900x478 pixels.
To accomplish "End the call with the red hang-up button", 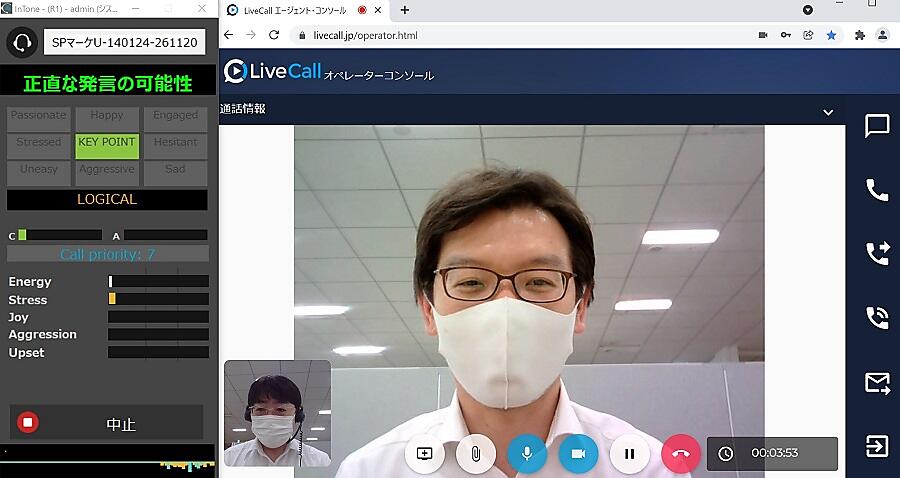I will (x=681, y=453).
